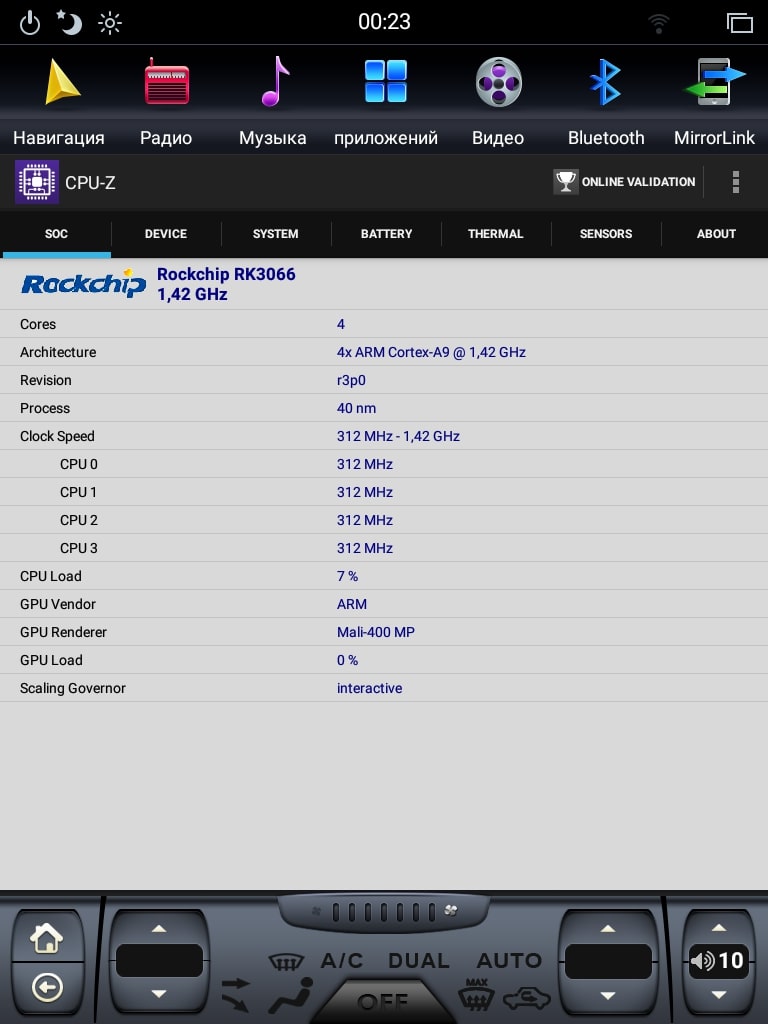Tap the 00:23 clock
The width and height of the screenshot is (768, 1024).
pos(384,22)
